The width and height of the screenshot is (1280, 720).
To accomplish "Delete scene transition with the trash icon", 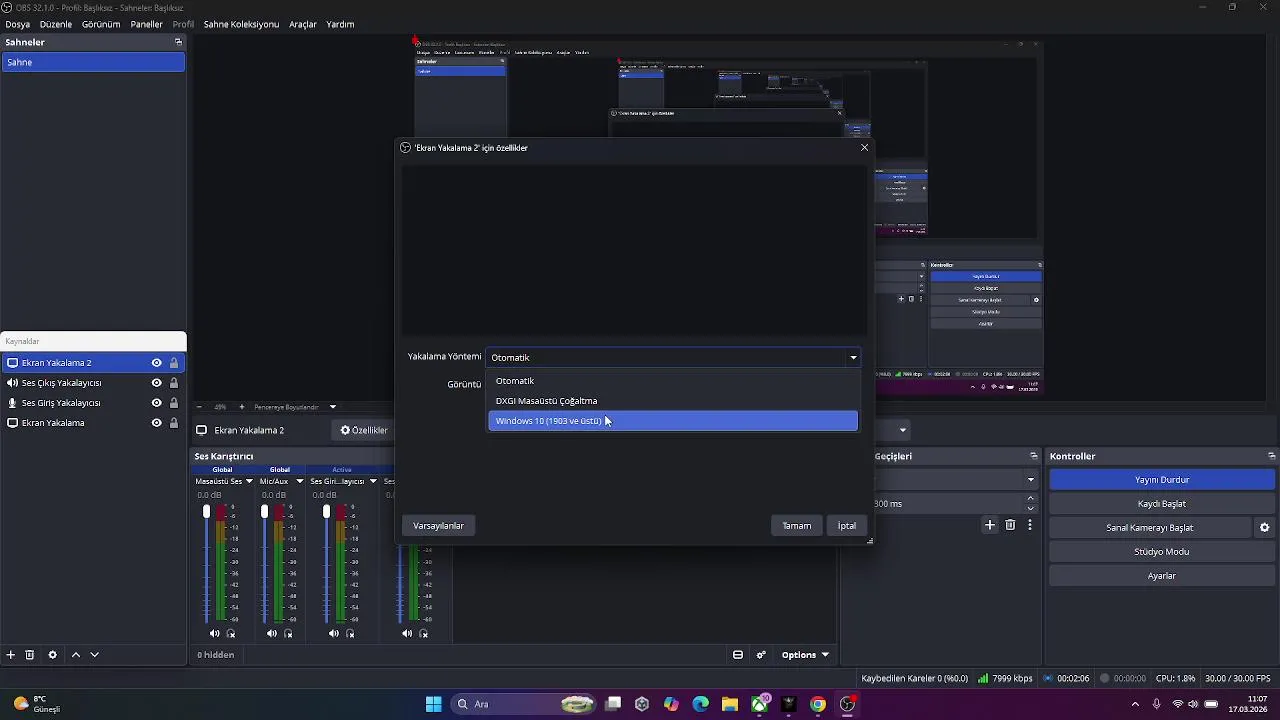I will [1010, 525].
